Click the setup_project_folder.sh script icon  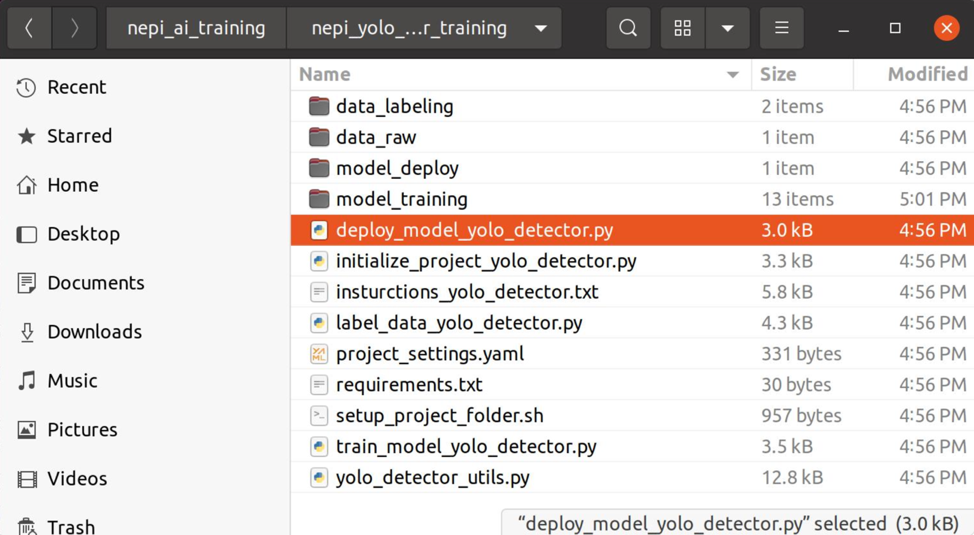pyautogui.click(x=319, y=416)
